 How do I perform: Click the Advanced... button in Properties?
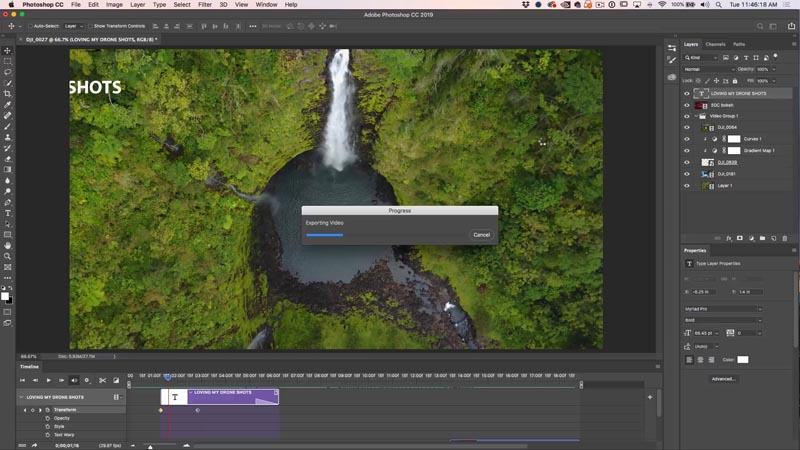click(x=723, y=379)
